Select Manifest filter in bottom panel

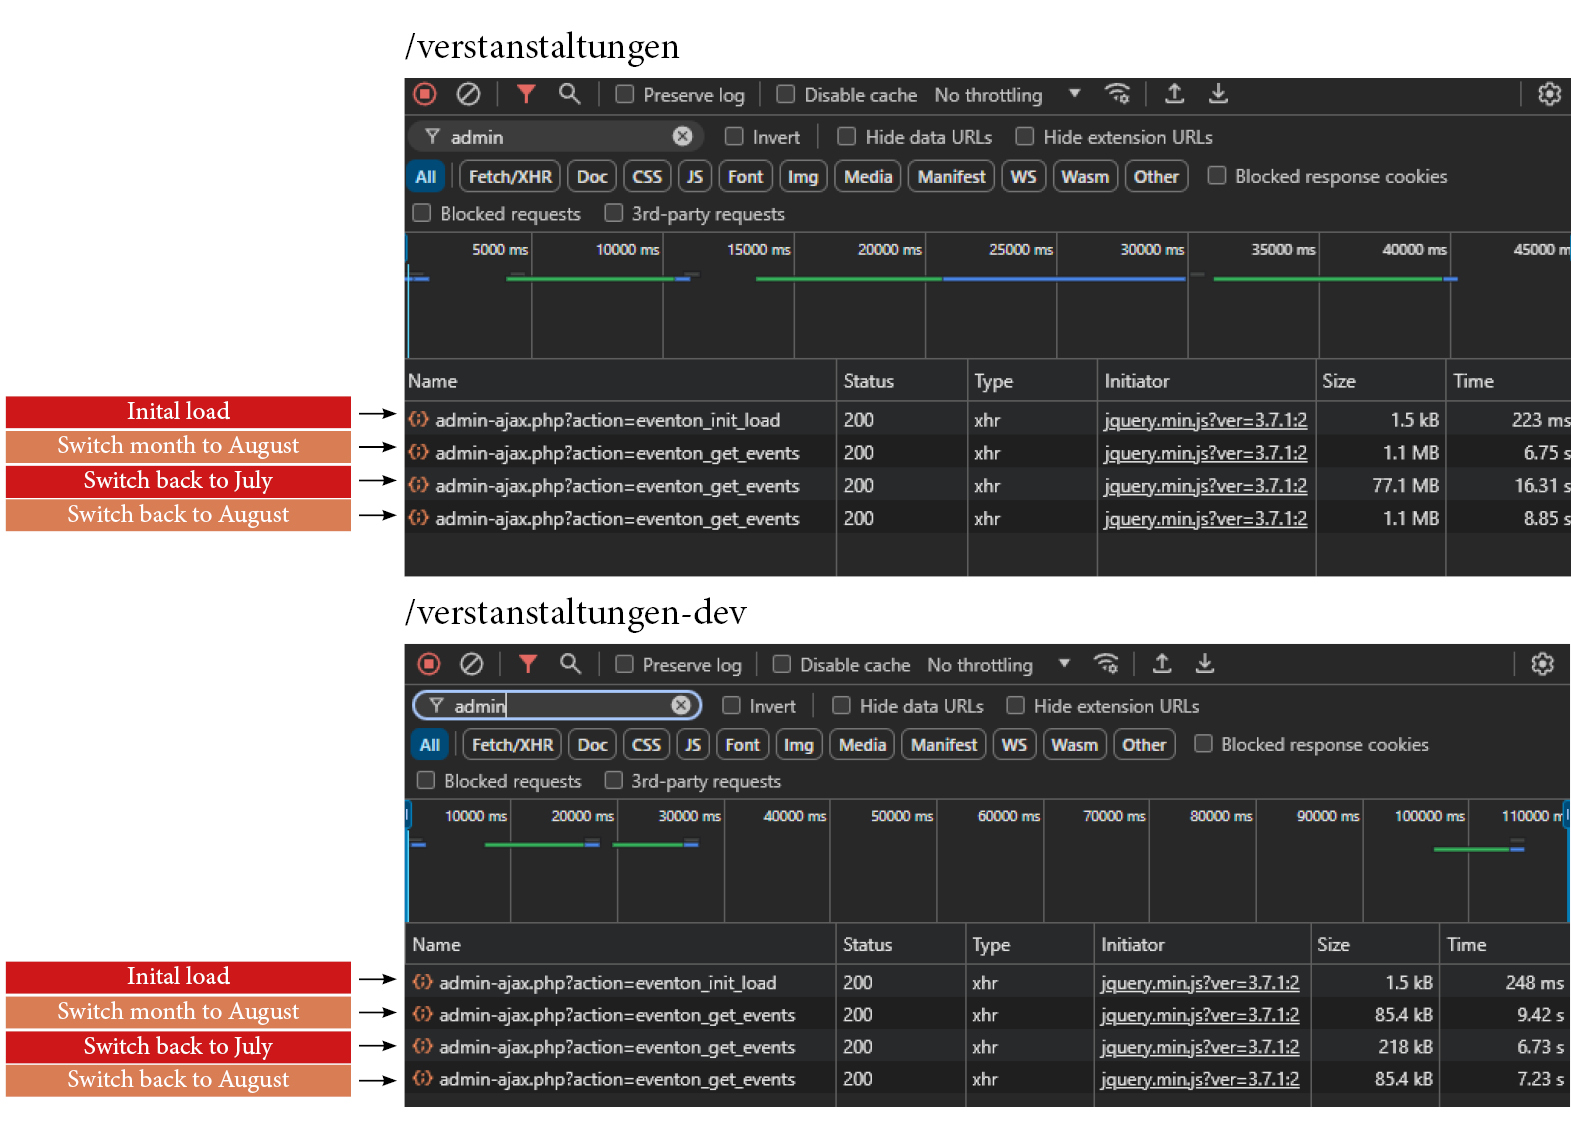click(944, 744)
